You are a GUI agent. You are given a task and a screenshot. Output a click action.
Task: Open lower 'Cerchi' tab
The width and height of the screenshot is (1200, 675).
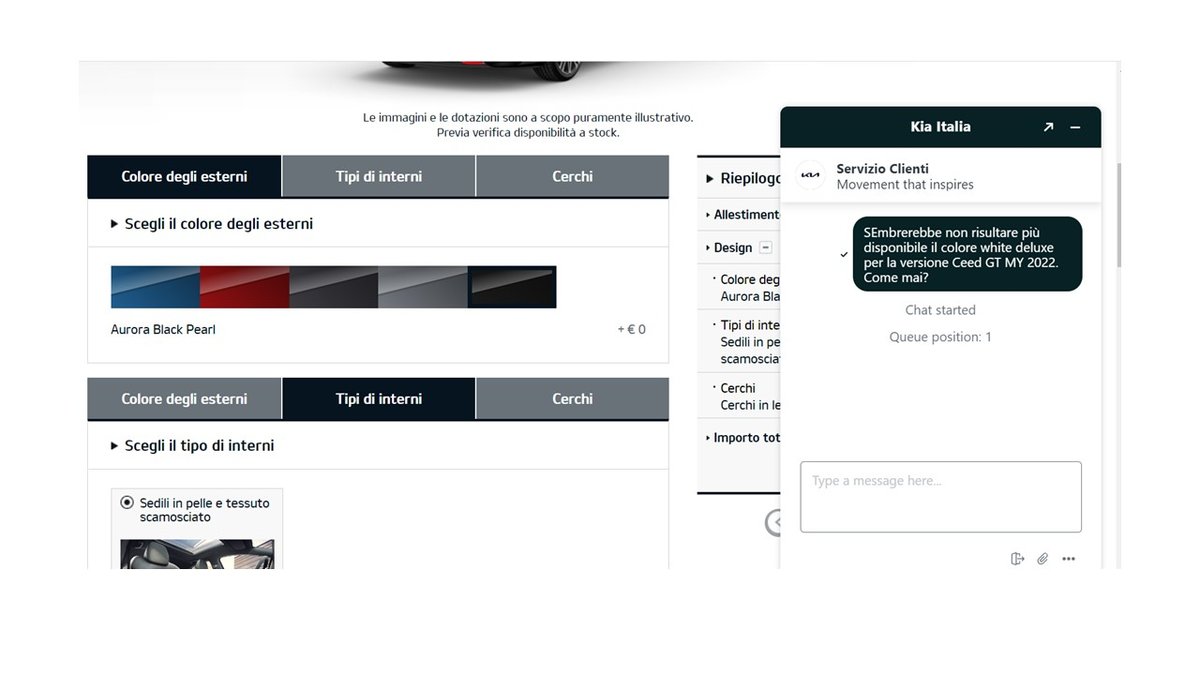(573, 399)
